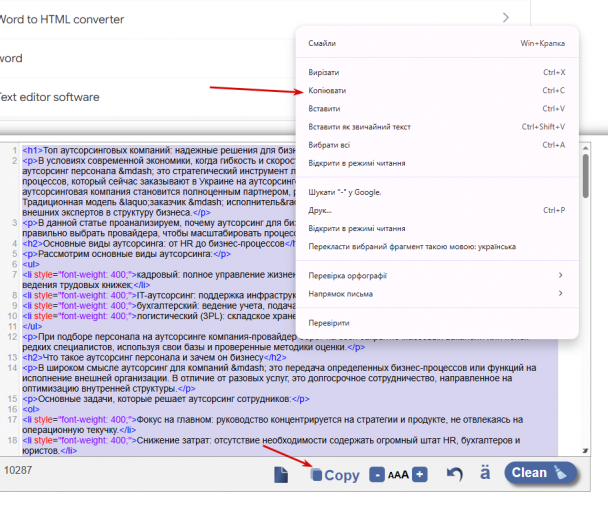Click line 15 Основные задачи paragraph
Viewport: 608px width, 512px height.
166,399
